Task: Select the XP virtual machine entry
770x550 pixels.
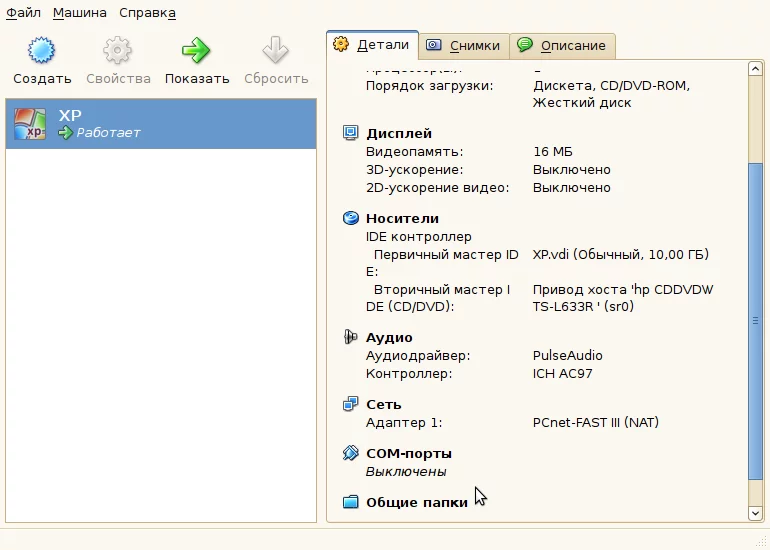Action: pyautogui.click(x=160, y=123)
